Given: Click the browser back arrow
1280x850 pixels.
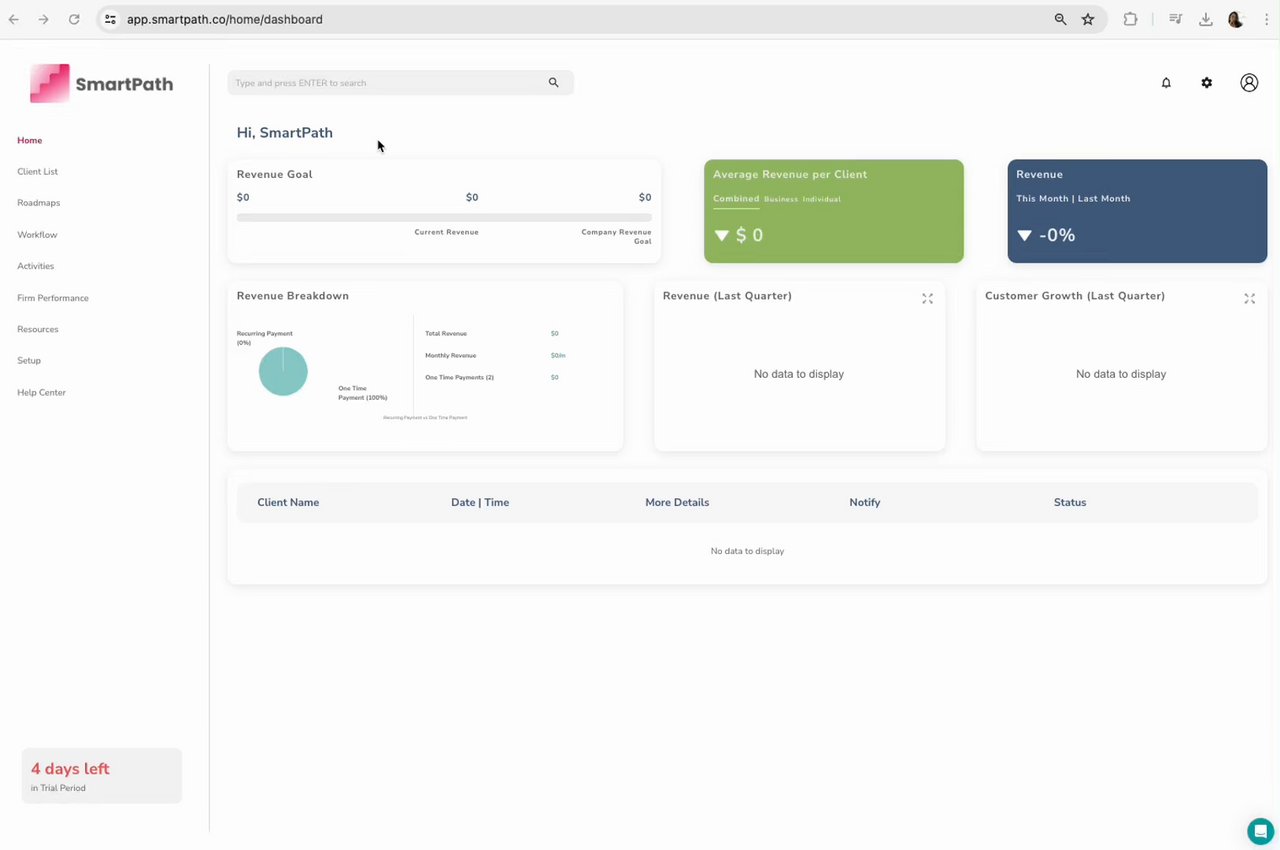Looking at the screenshot, I should tap(14, 19).
